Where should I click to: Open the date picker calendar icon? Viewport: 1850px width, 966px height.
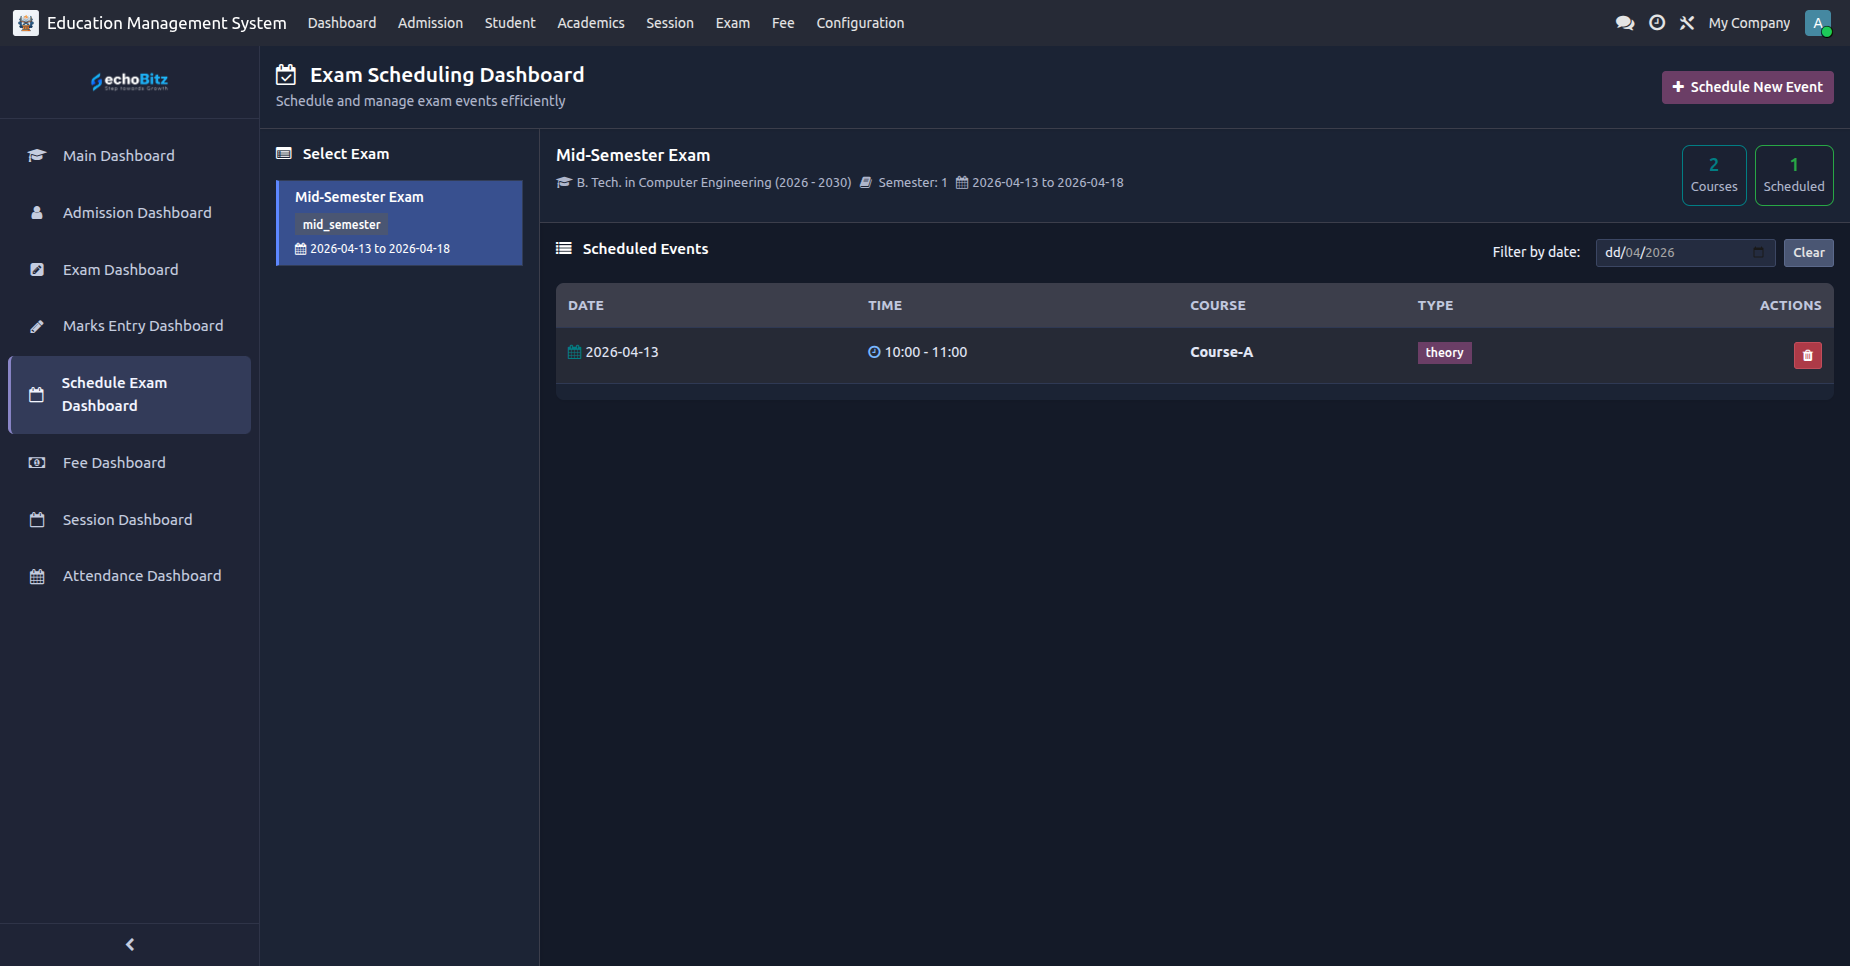click(x=1758, y=252)
